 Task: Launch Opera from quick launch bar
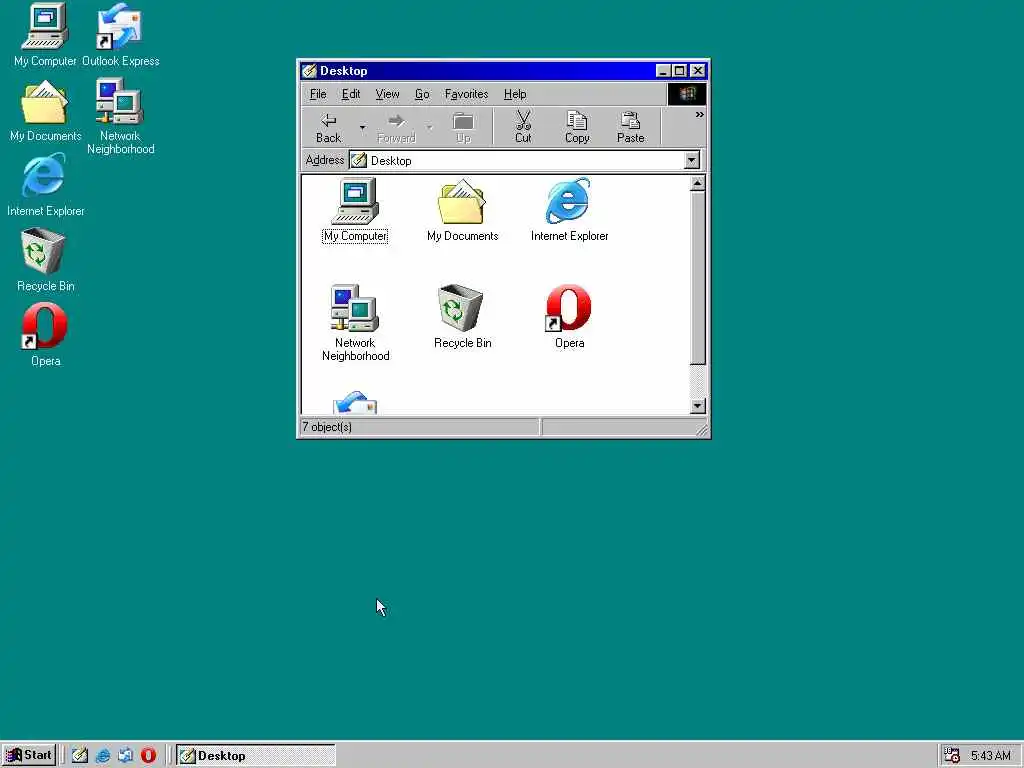(148, 756)
